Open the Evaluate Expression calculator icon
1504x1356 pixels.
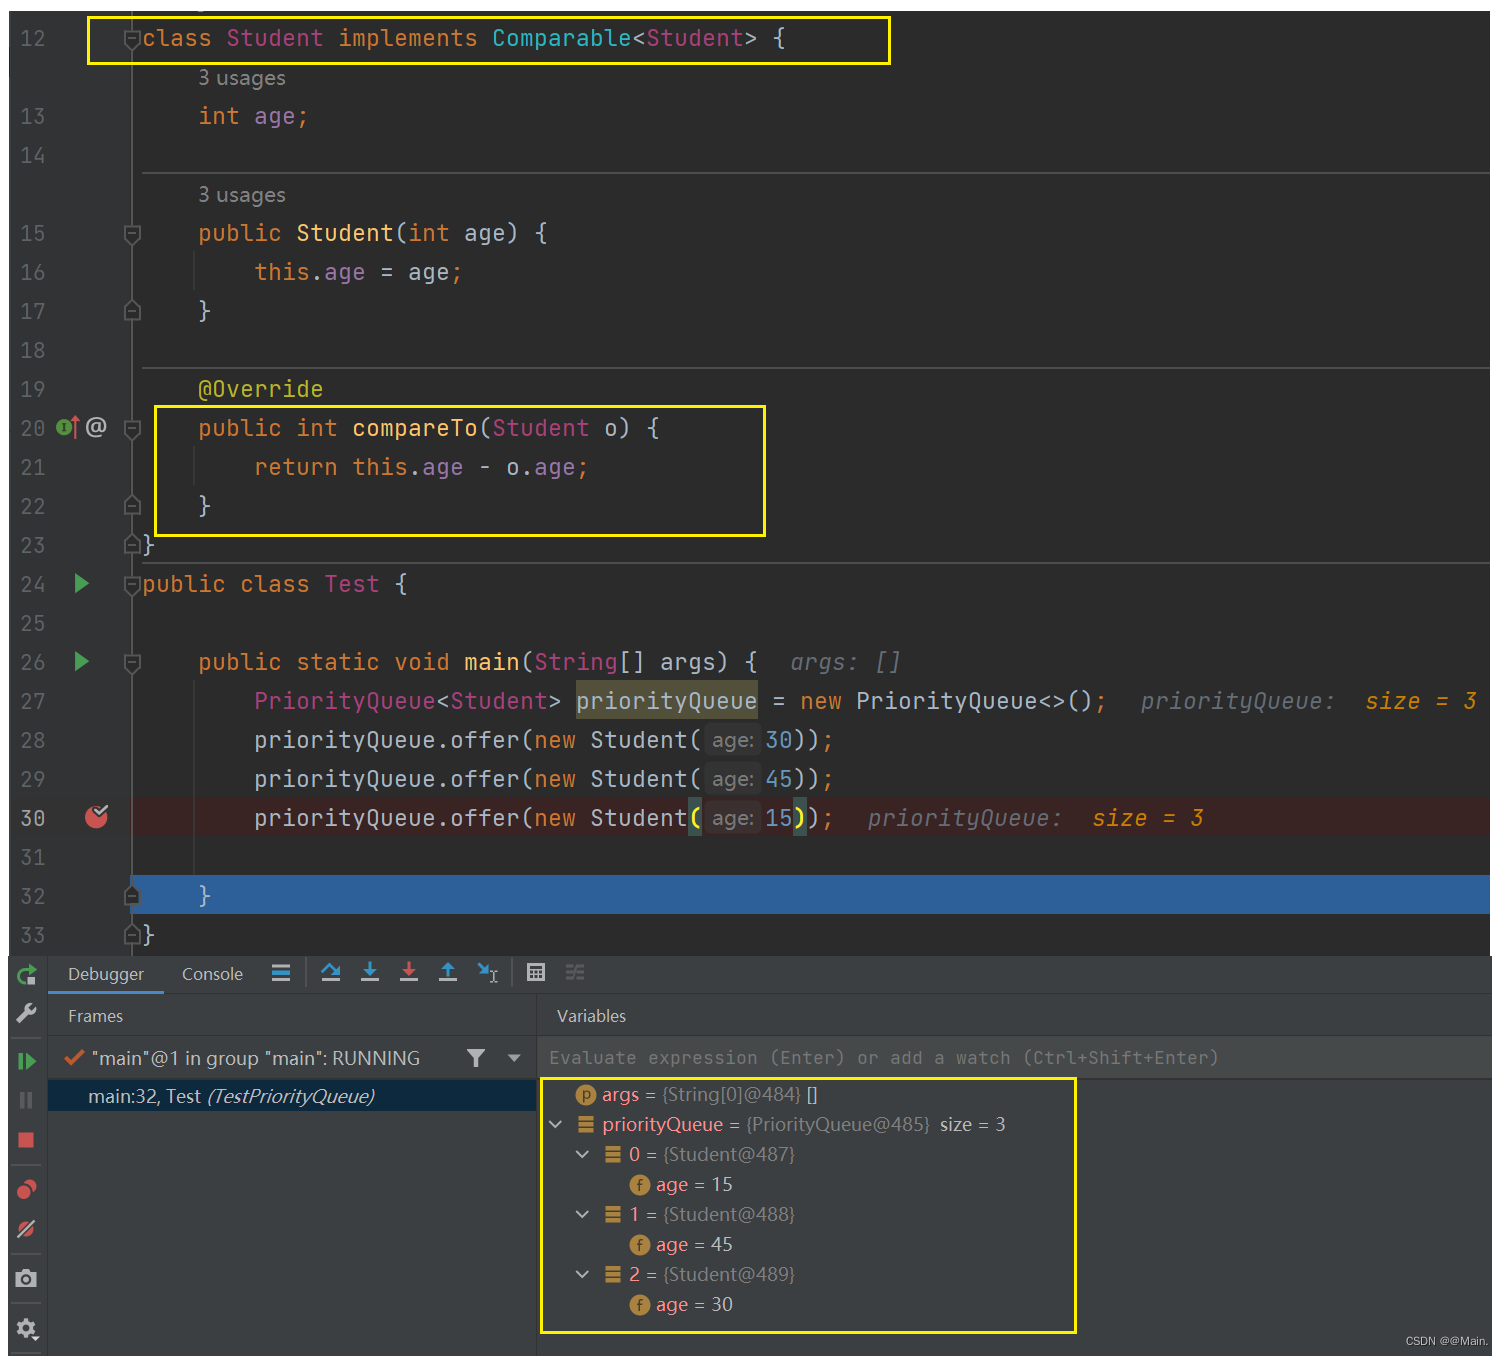tap(536, 972)
